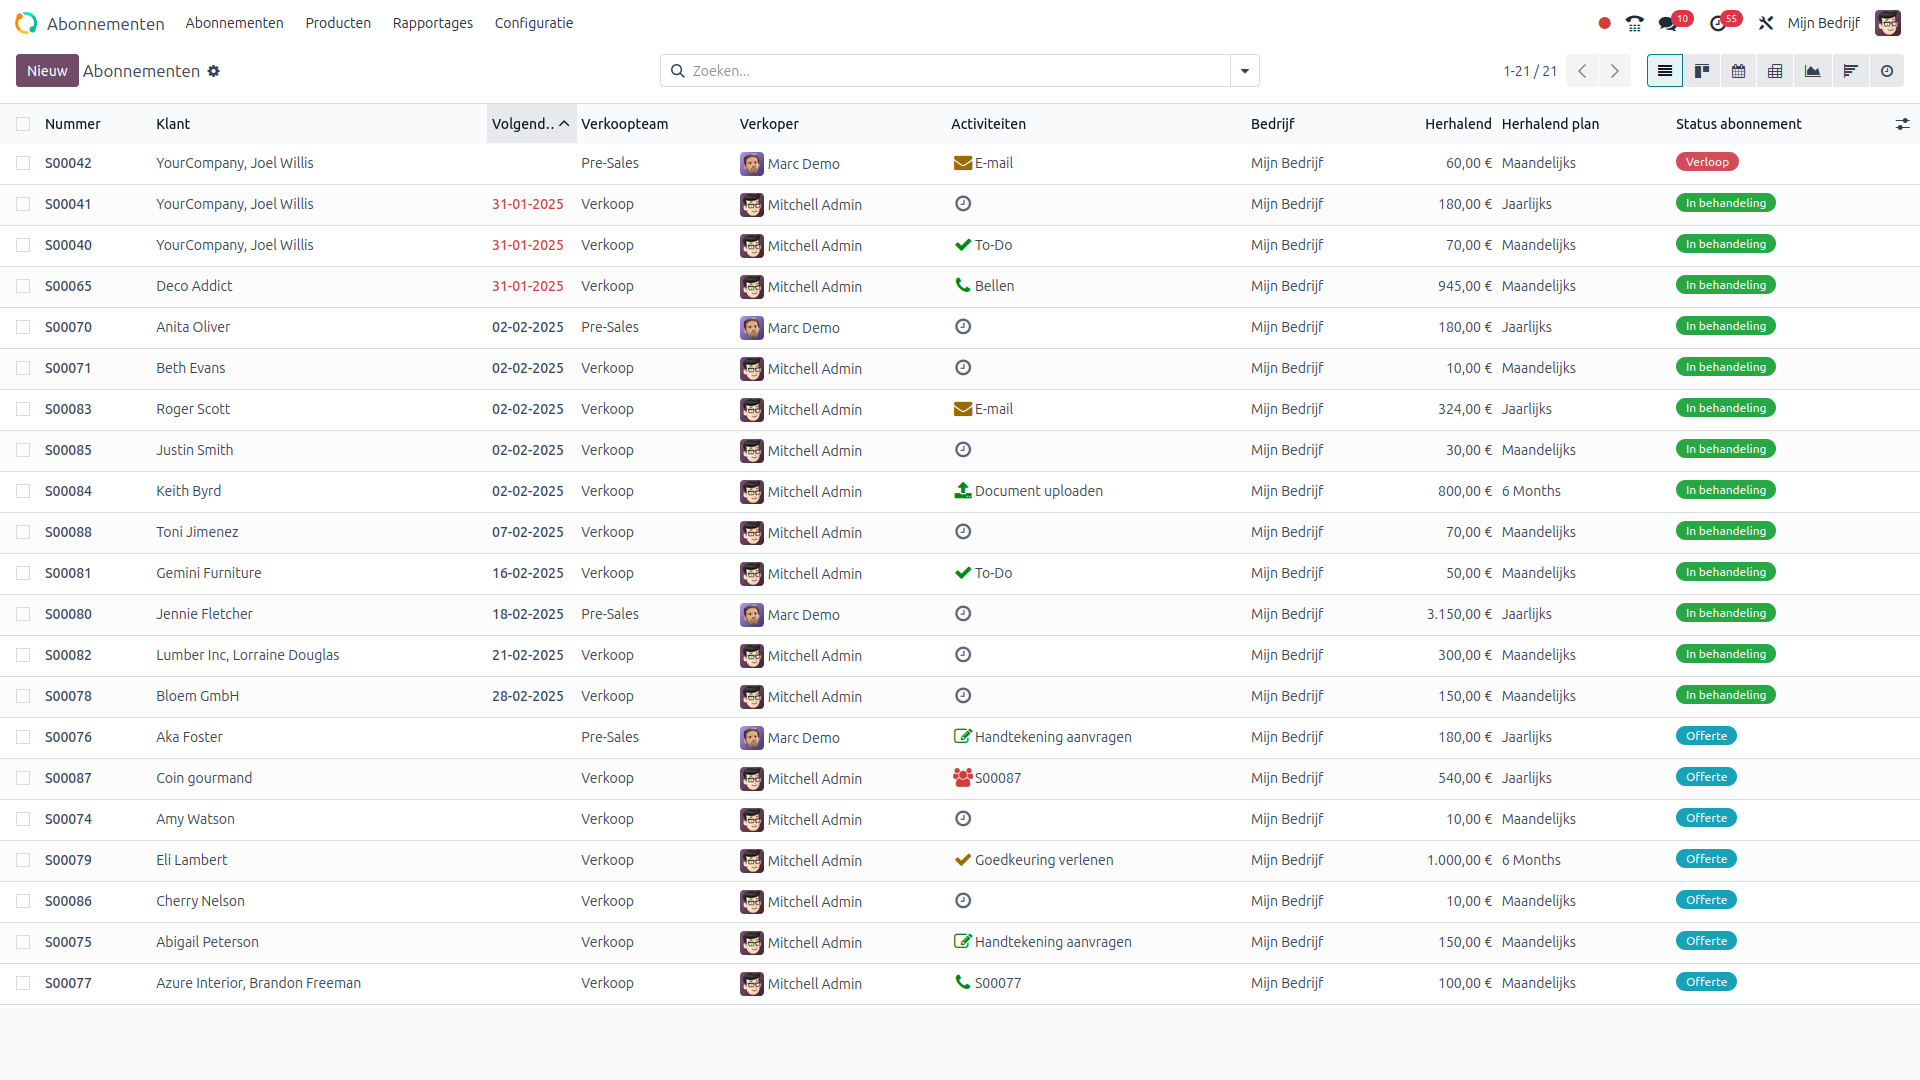Open optional columns adjust menu
Image resolution: width=1920 pixels, height=1080 pixels.
point(1902,124)
